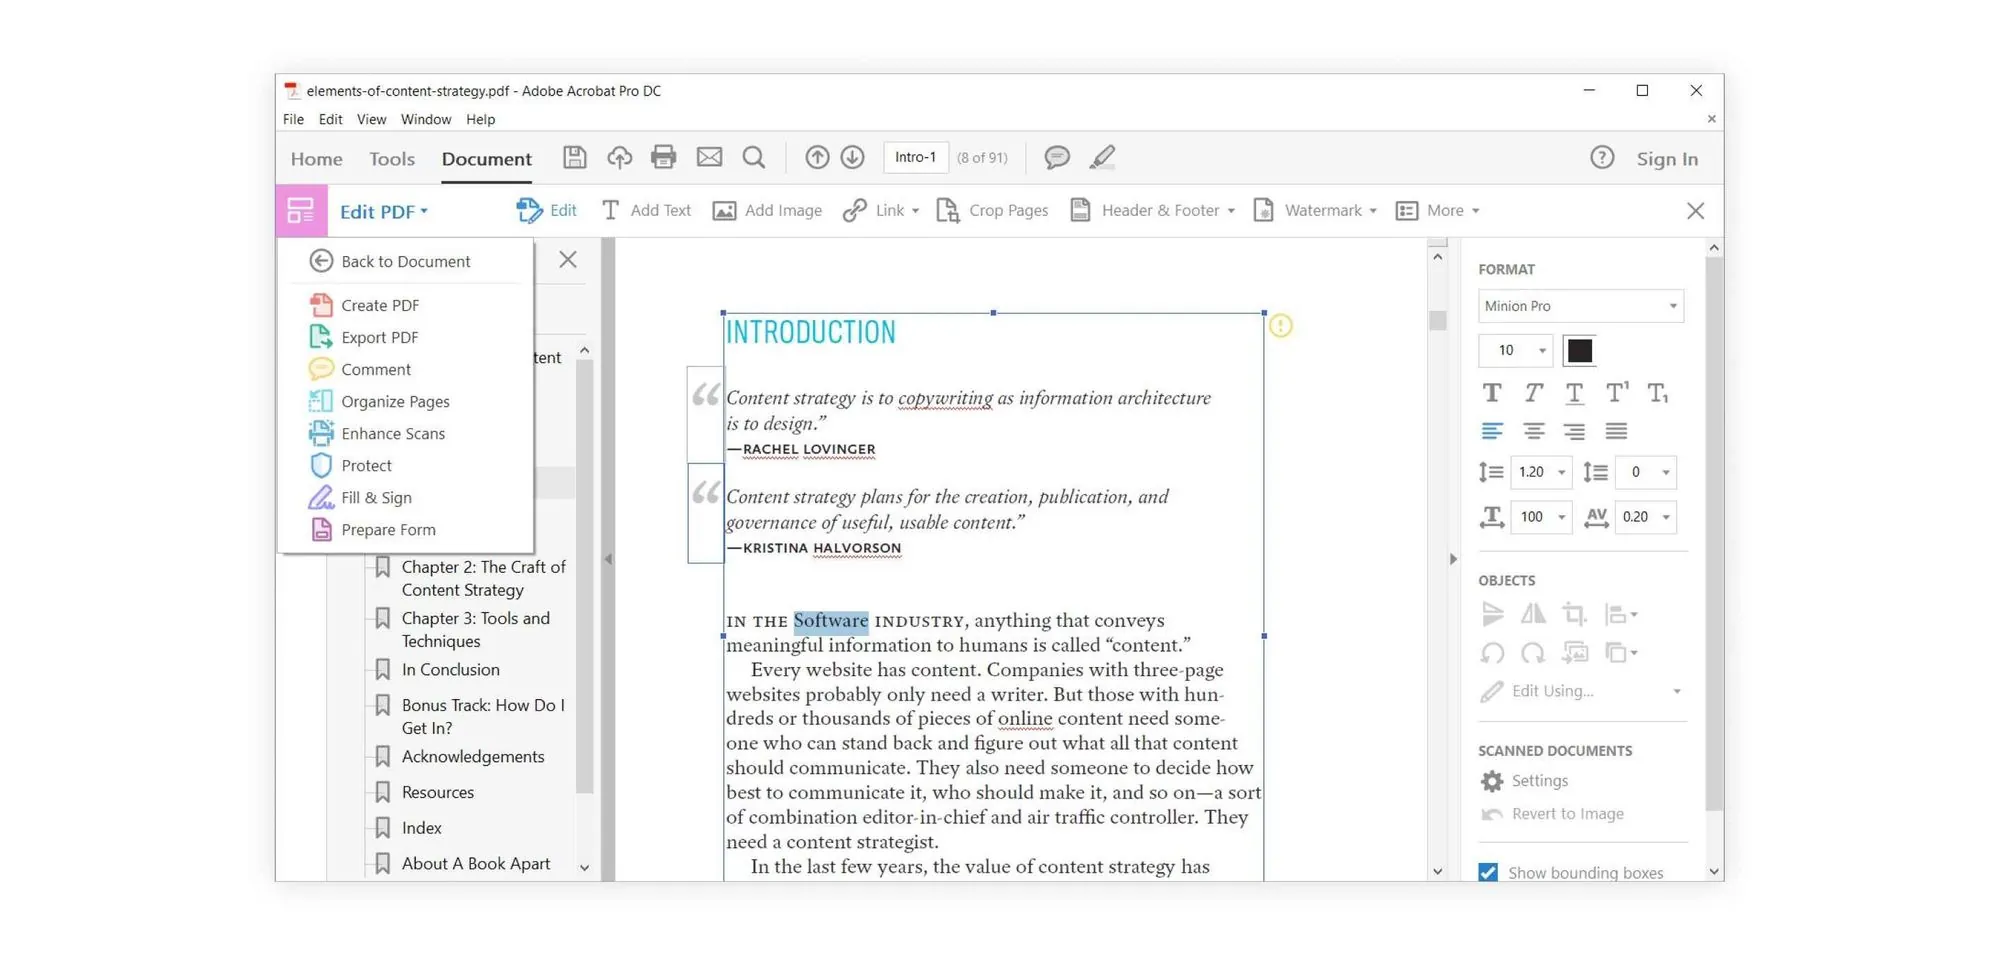The image size is (2000, 957).
Task: Toggle justified text alignment
Action: (x=1616, y=431)
